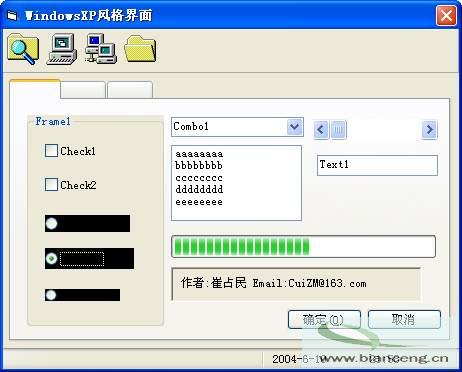The height and width of the screenshot is (372, 462).
Task: Click the networked computers toolbar icon
Action: 100,49
